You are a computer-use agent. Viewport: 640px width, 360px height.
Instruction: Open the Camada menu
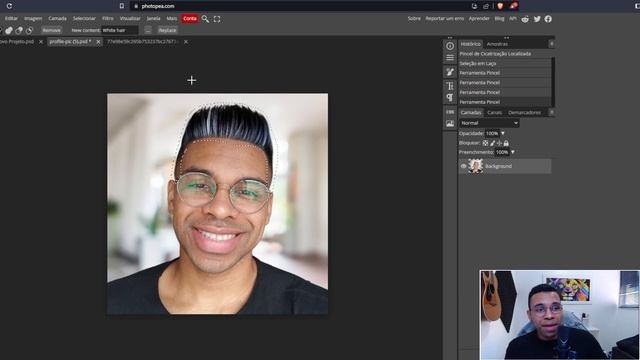[x=58, y=18]
